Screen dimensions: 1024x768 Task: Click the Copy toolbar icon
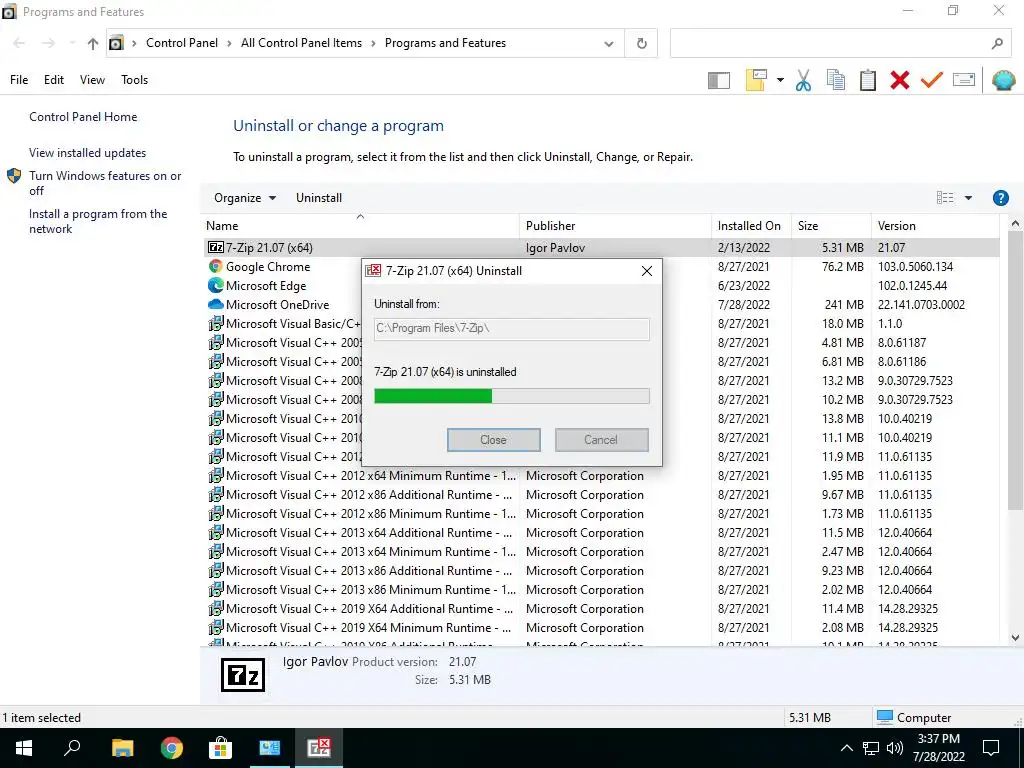pyautogui.click(x=835, y=80)
